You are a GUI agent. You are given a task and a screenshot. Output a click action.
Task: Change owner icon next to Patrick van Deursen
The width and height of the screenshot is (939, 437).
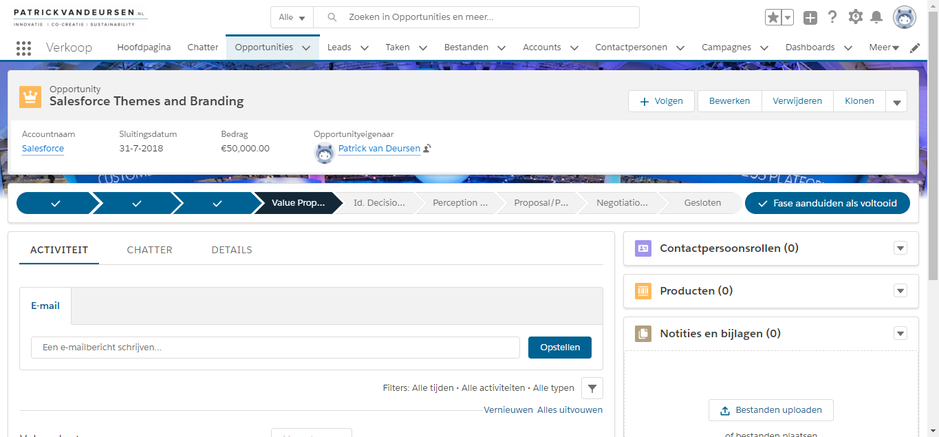click(428, 148)
